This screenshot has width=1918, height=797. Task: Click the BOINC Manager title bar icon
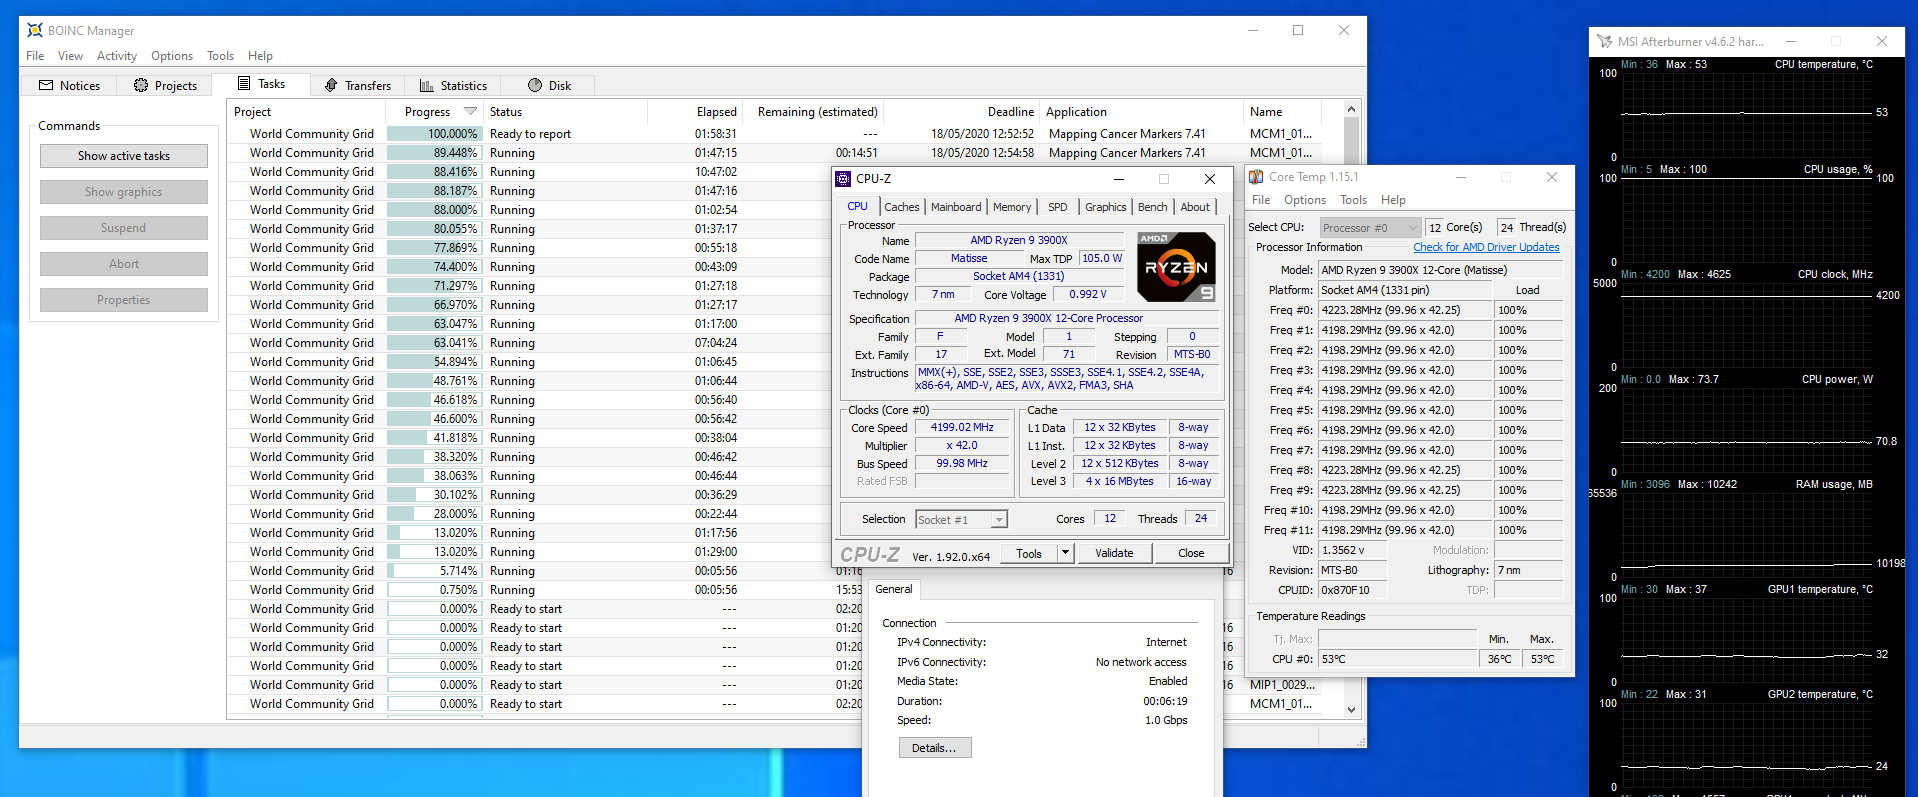coord(35,30)
